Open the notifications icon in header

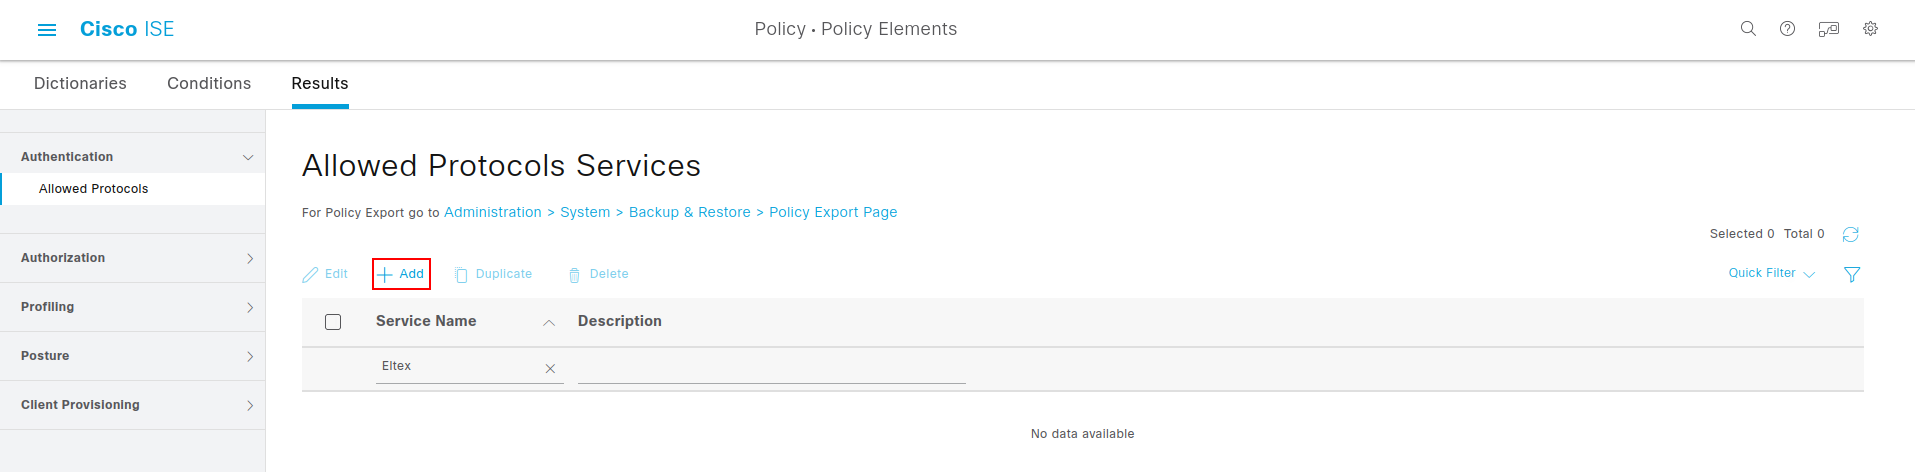click(1829, 29)
